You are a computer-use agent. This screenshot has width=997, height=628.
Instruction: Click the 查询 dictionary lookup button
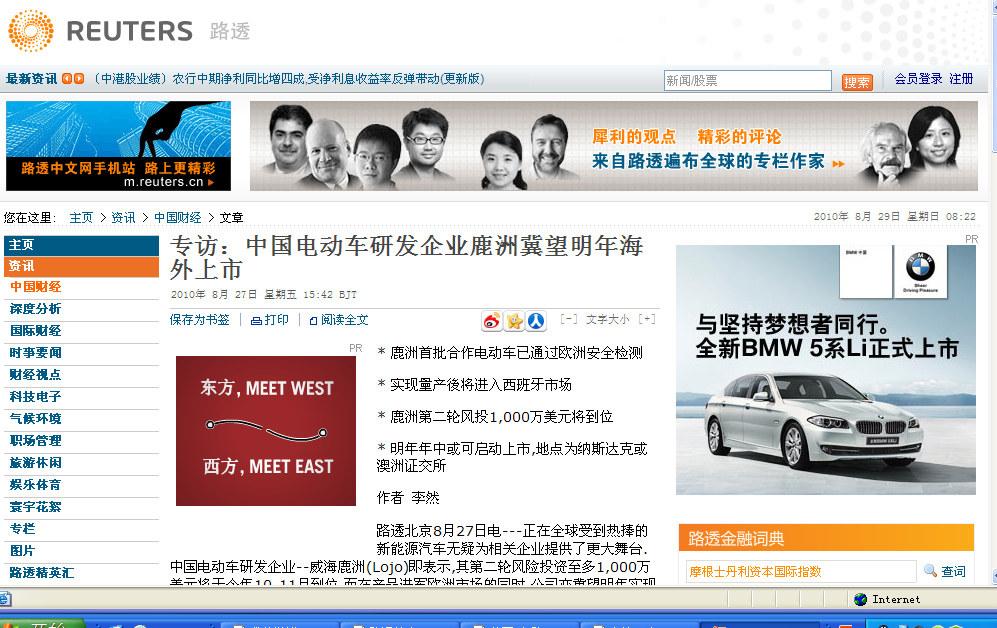tap(945, 571)
